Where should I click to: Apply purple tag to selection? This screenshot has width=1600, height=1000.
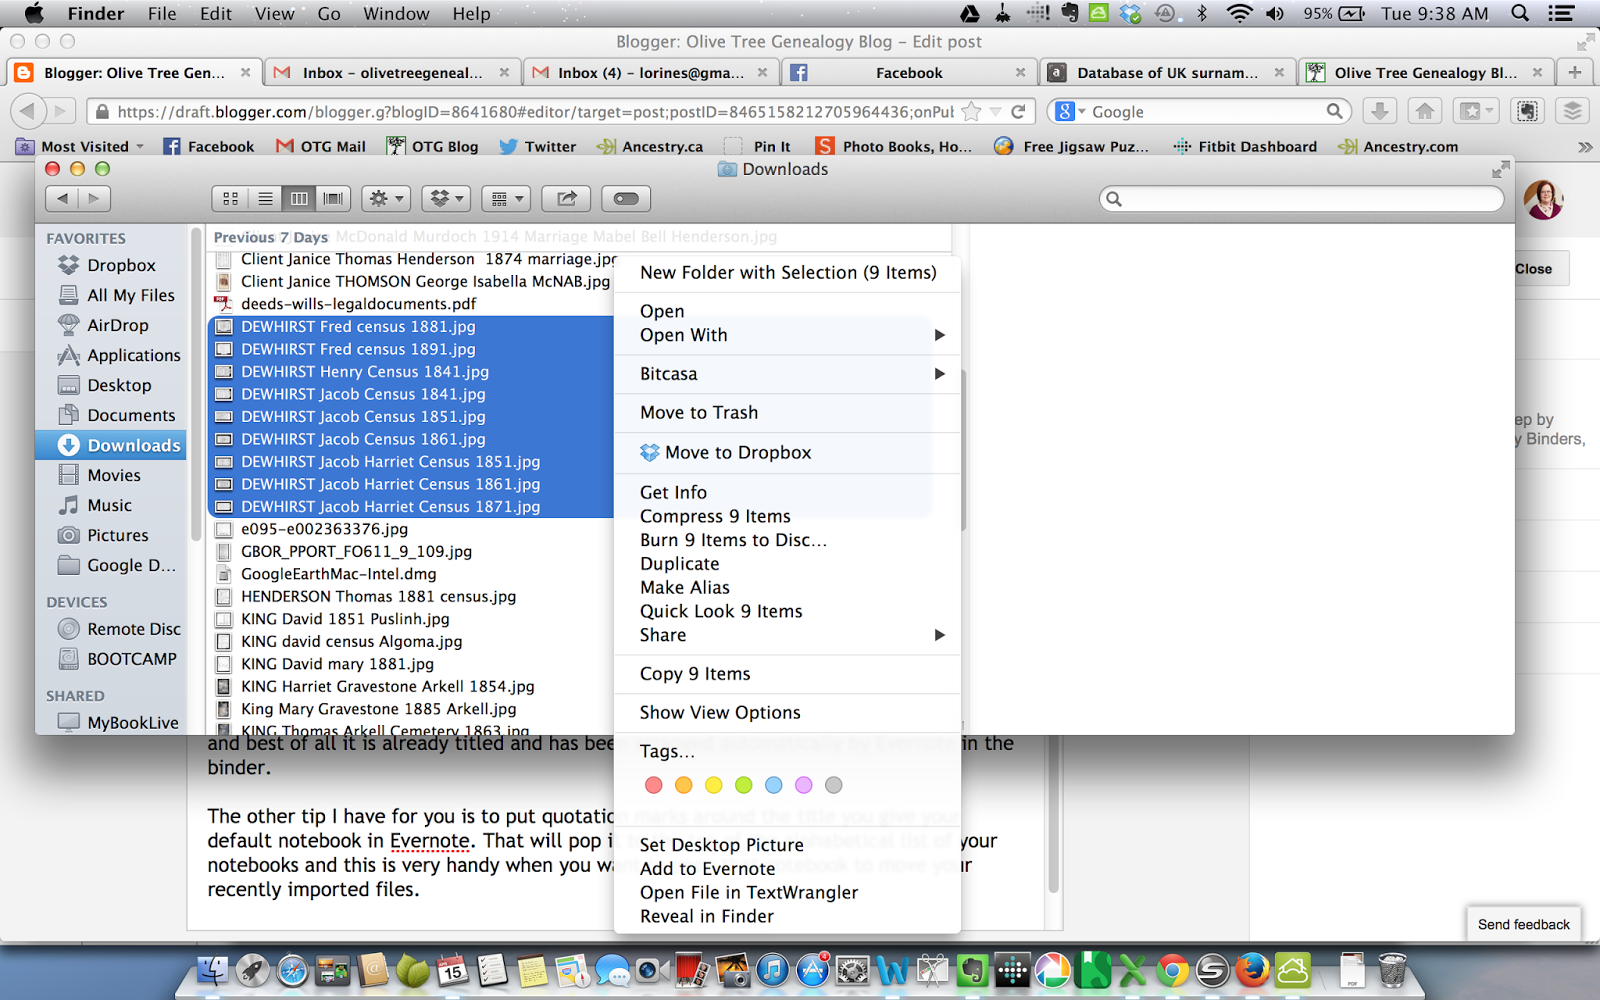coord(804,785)
